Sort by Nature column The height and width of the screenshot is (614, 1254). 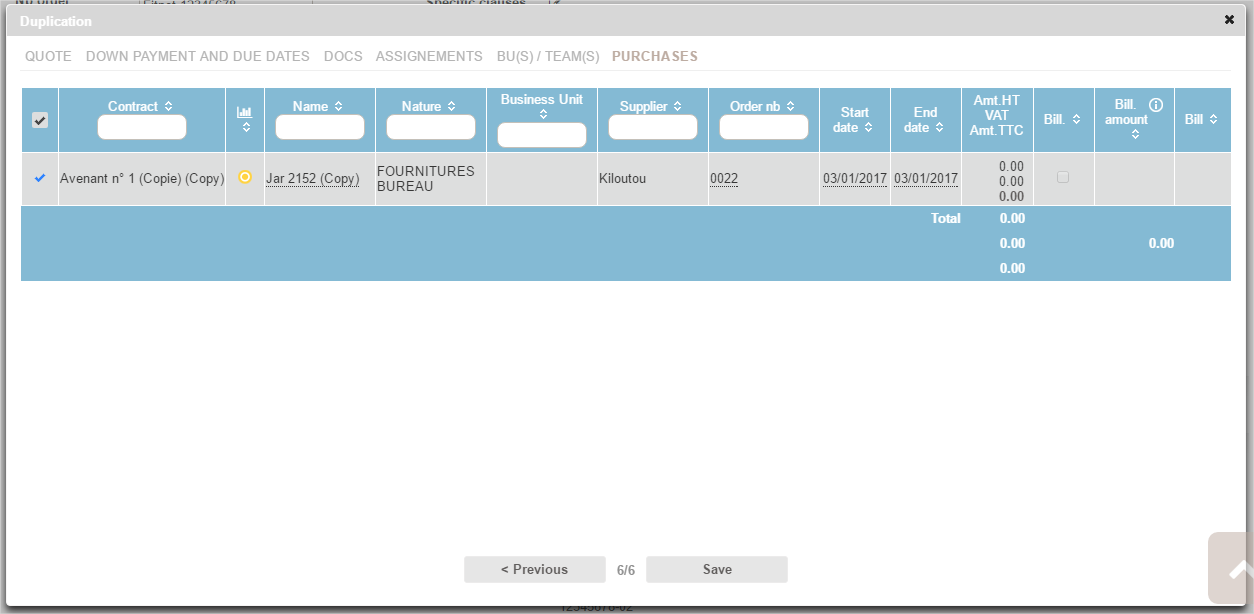pyautogui.click(x=451, y=106)
